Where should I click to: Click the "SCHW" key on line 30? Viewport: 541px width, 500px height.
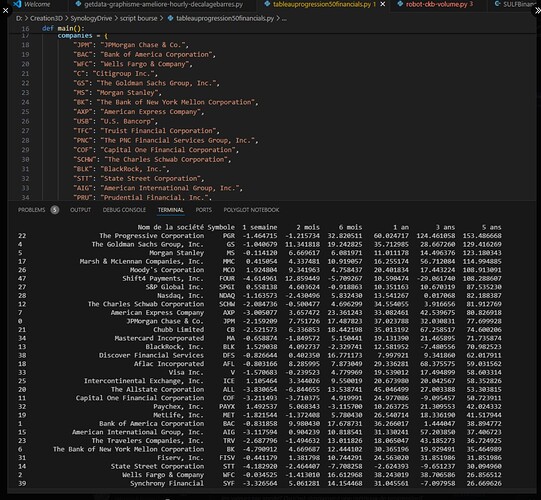click(x=85, y=159)
